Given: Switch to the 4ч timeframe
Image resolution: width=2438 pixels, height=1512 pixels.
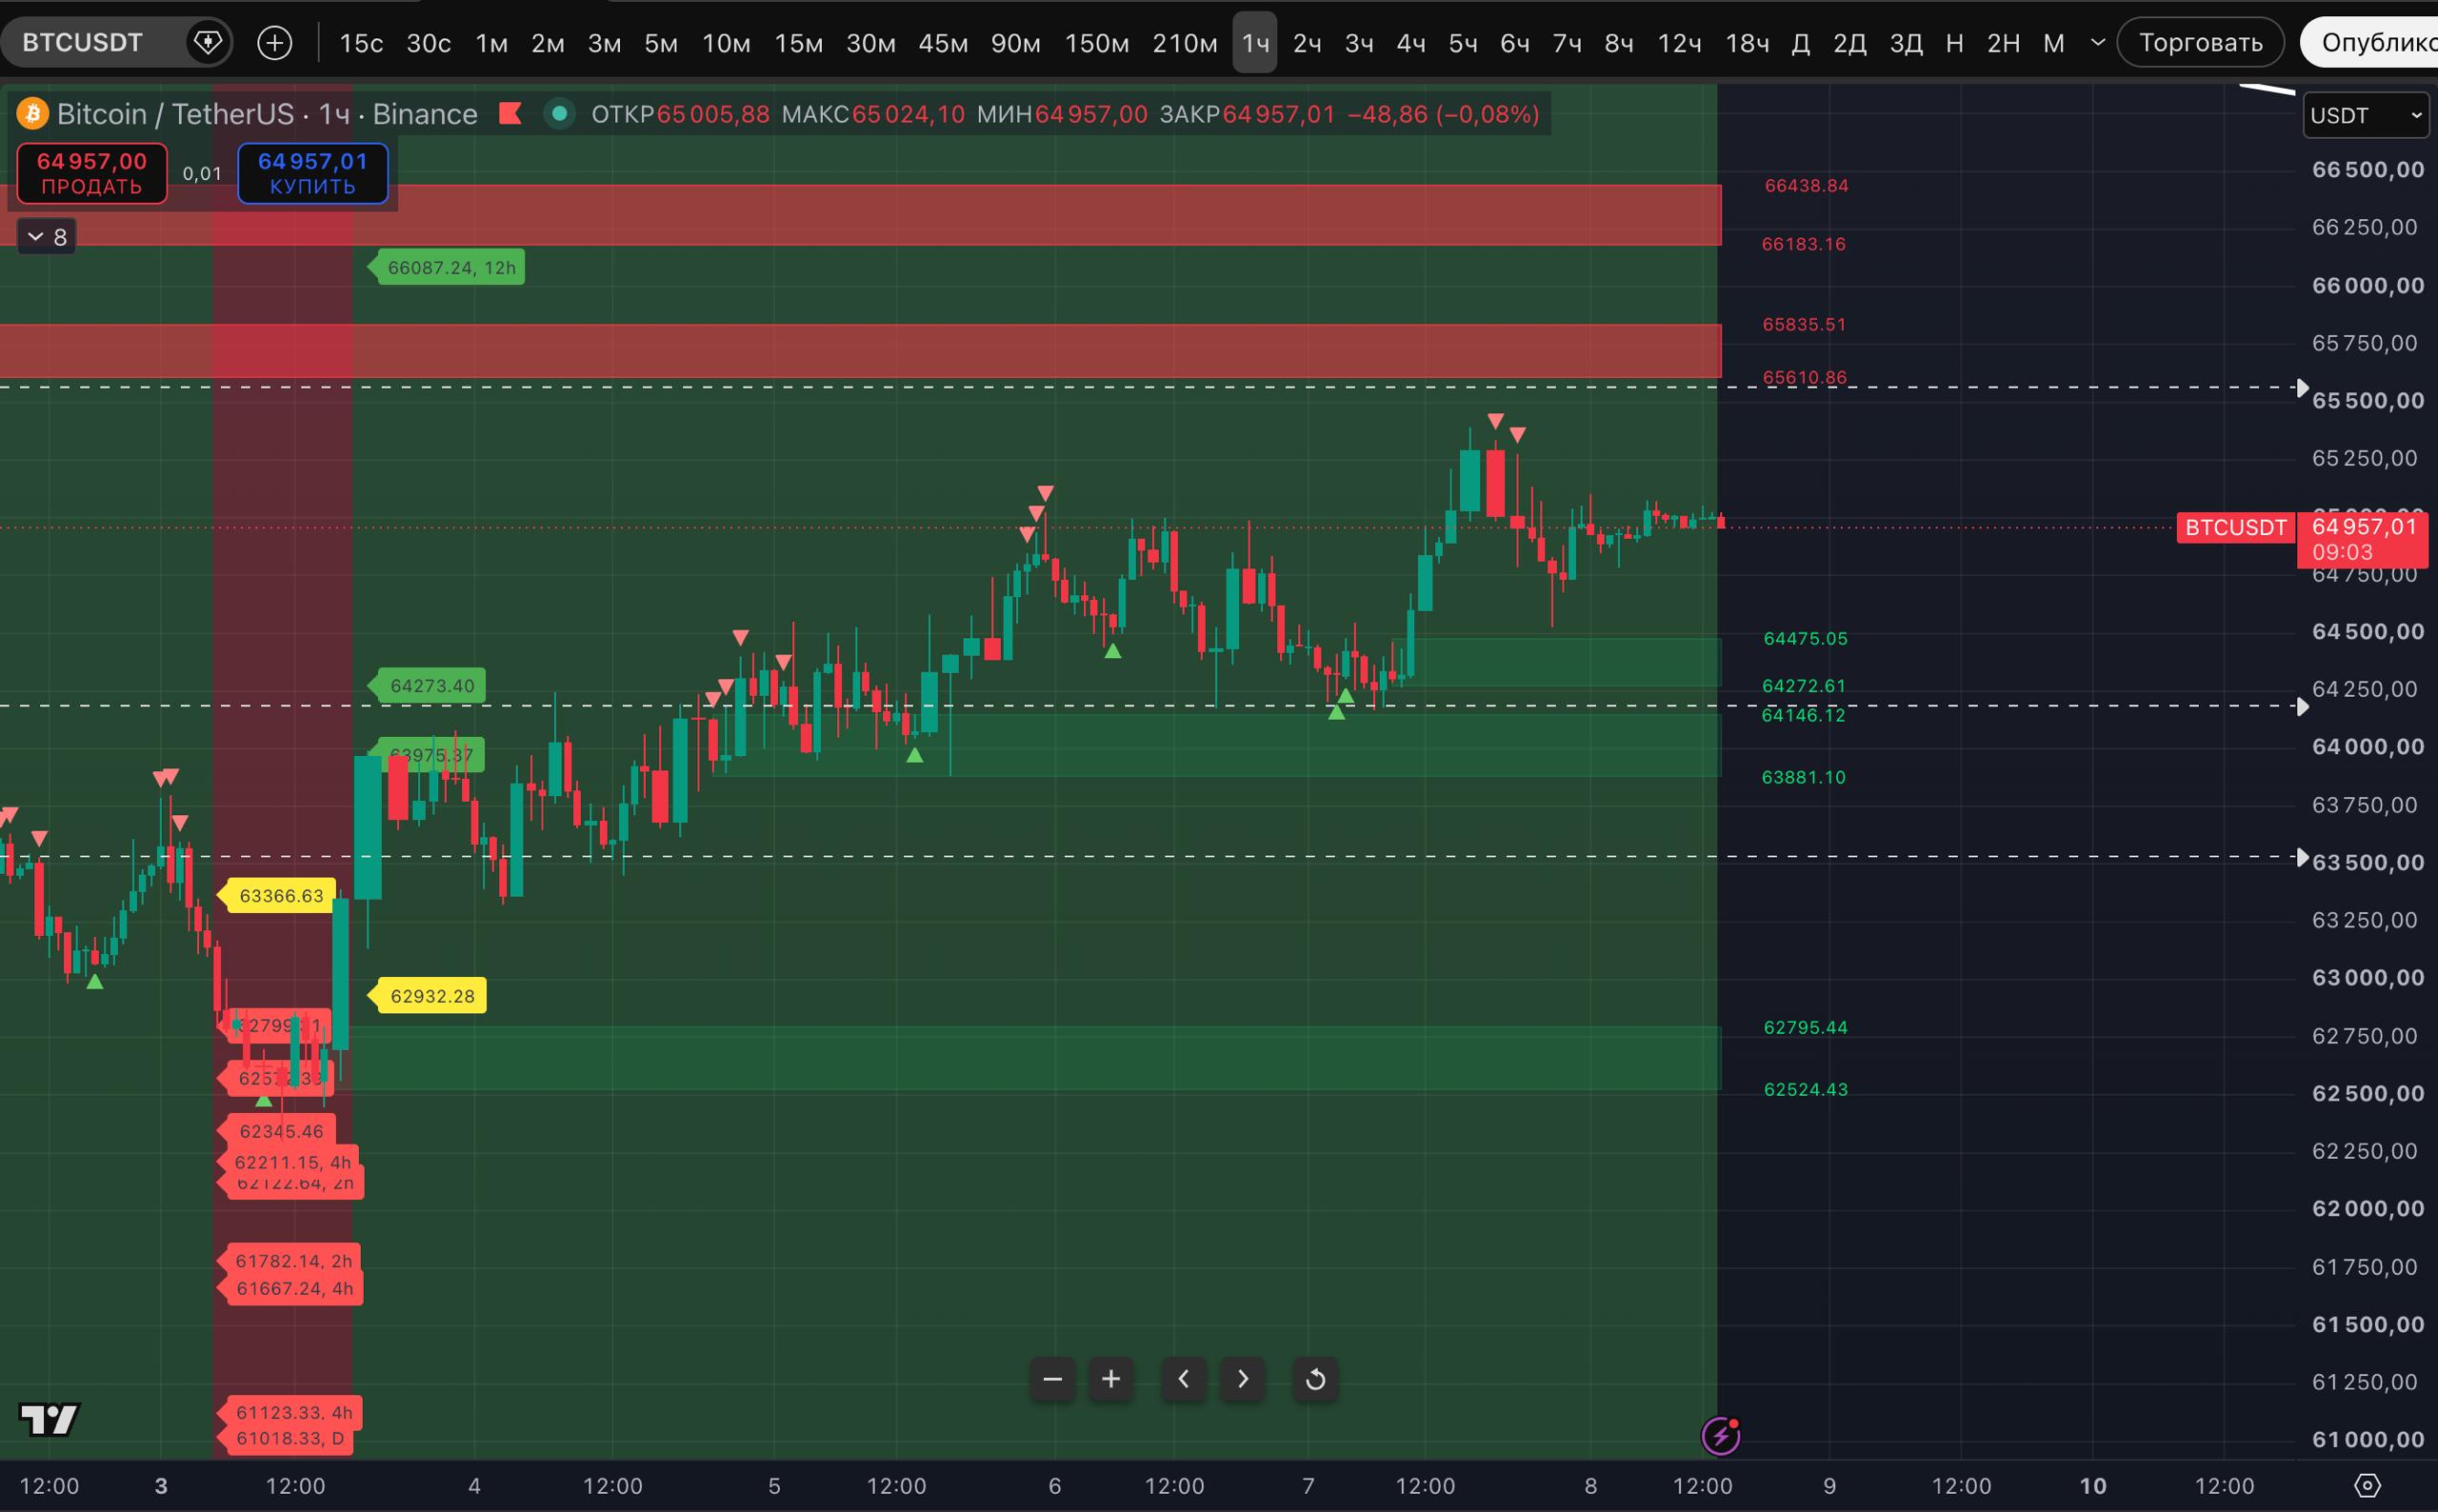Looking at the screenshot, I should click(x=1410, y=43).
